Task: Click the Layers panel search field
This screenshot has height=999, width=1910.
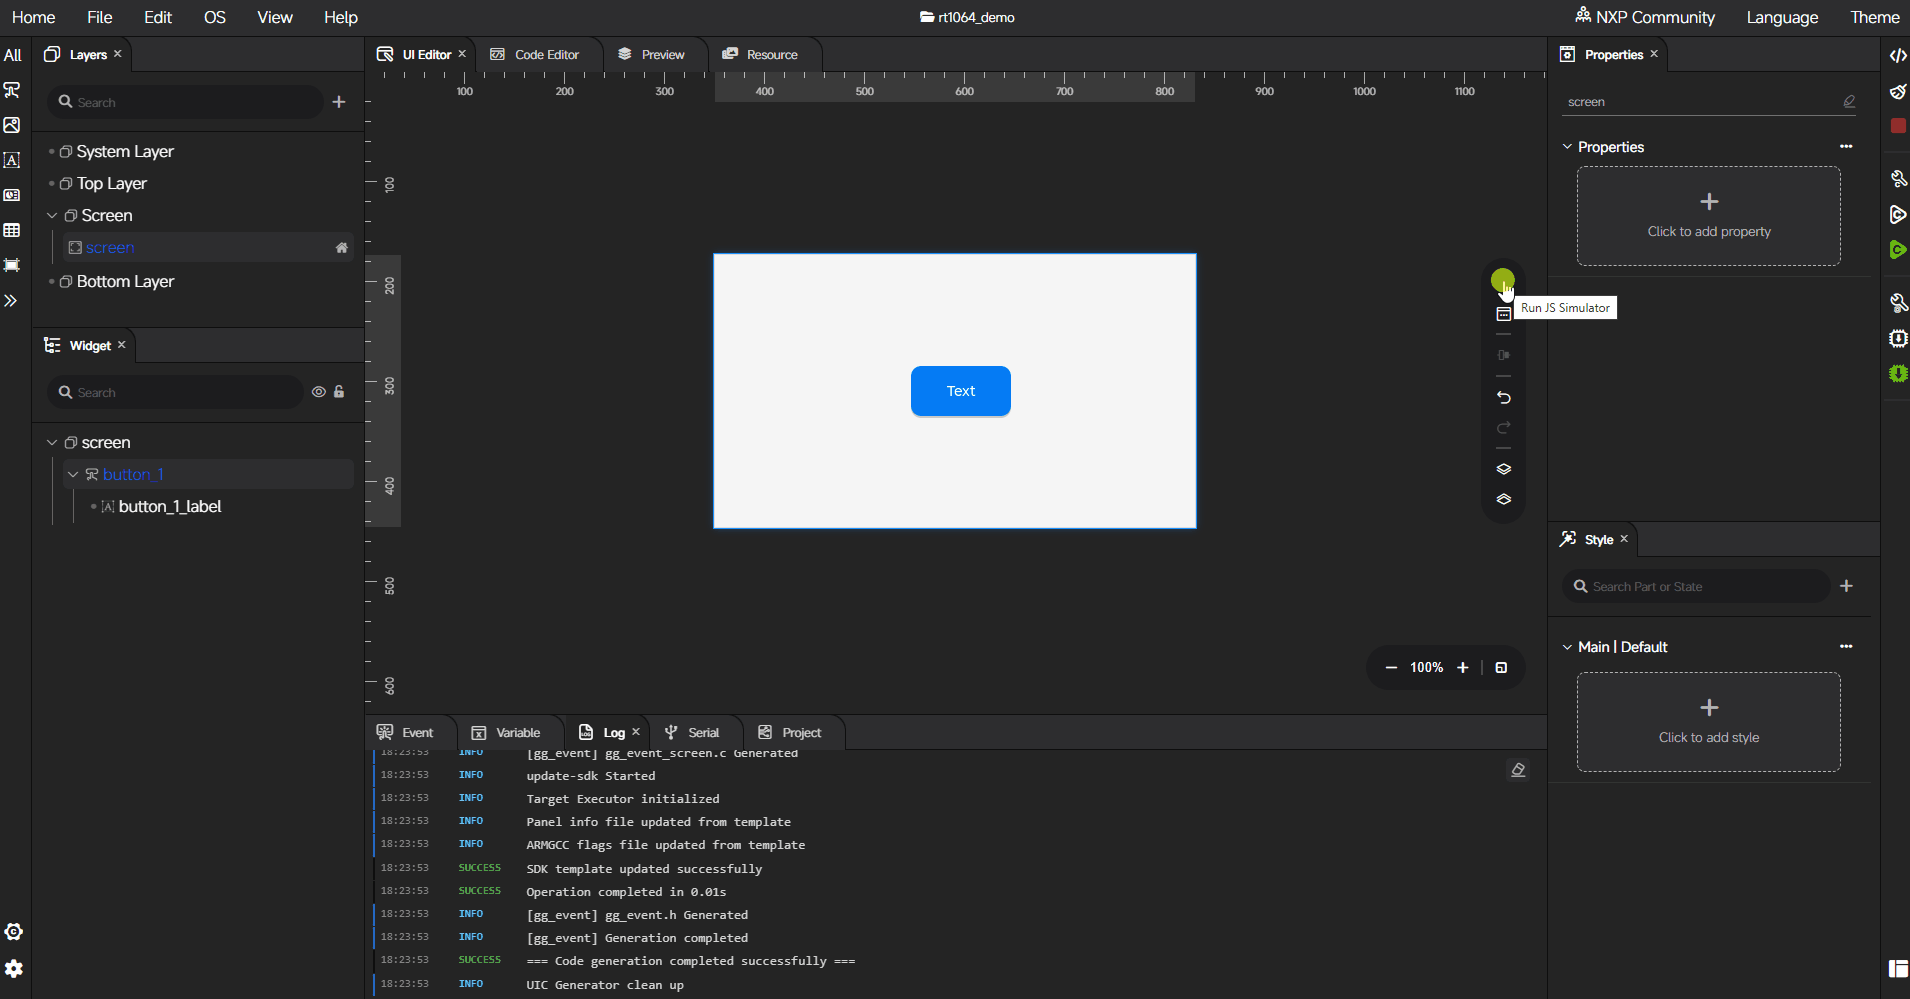Action: (185, 102)
